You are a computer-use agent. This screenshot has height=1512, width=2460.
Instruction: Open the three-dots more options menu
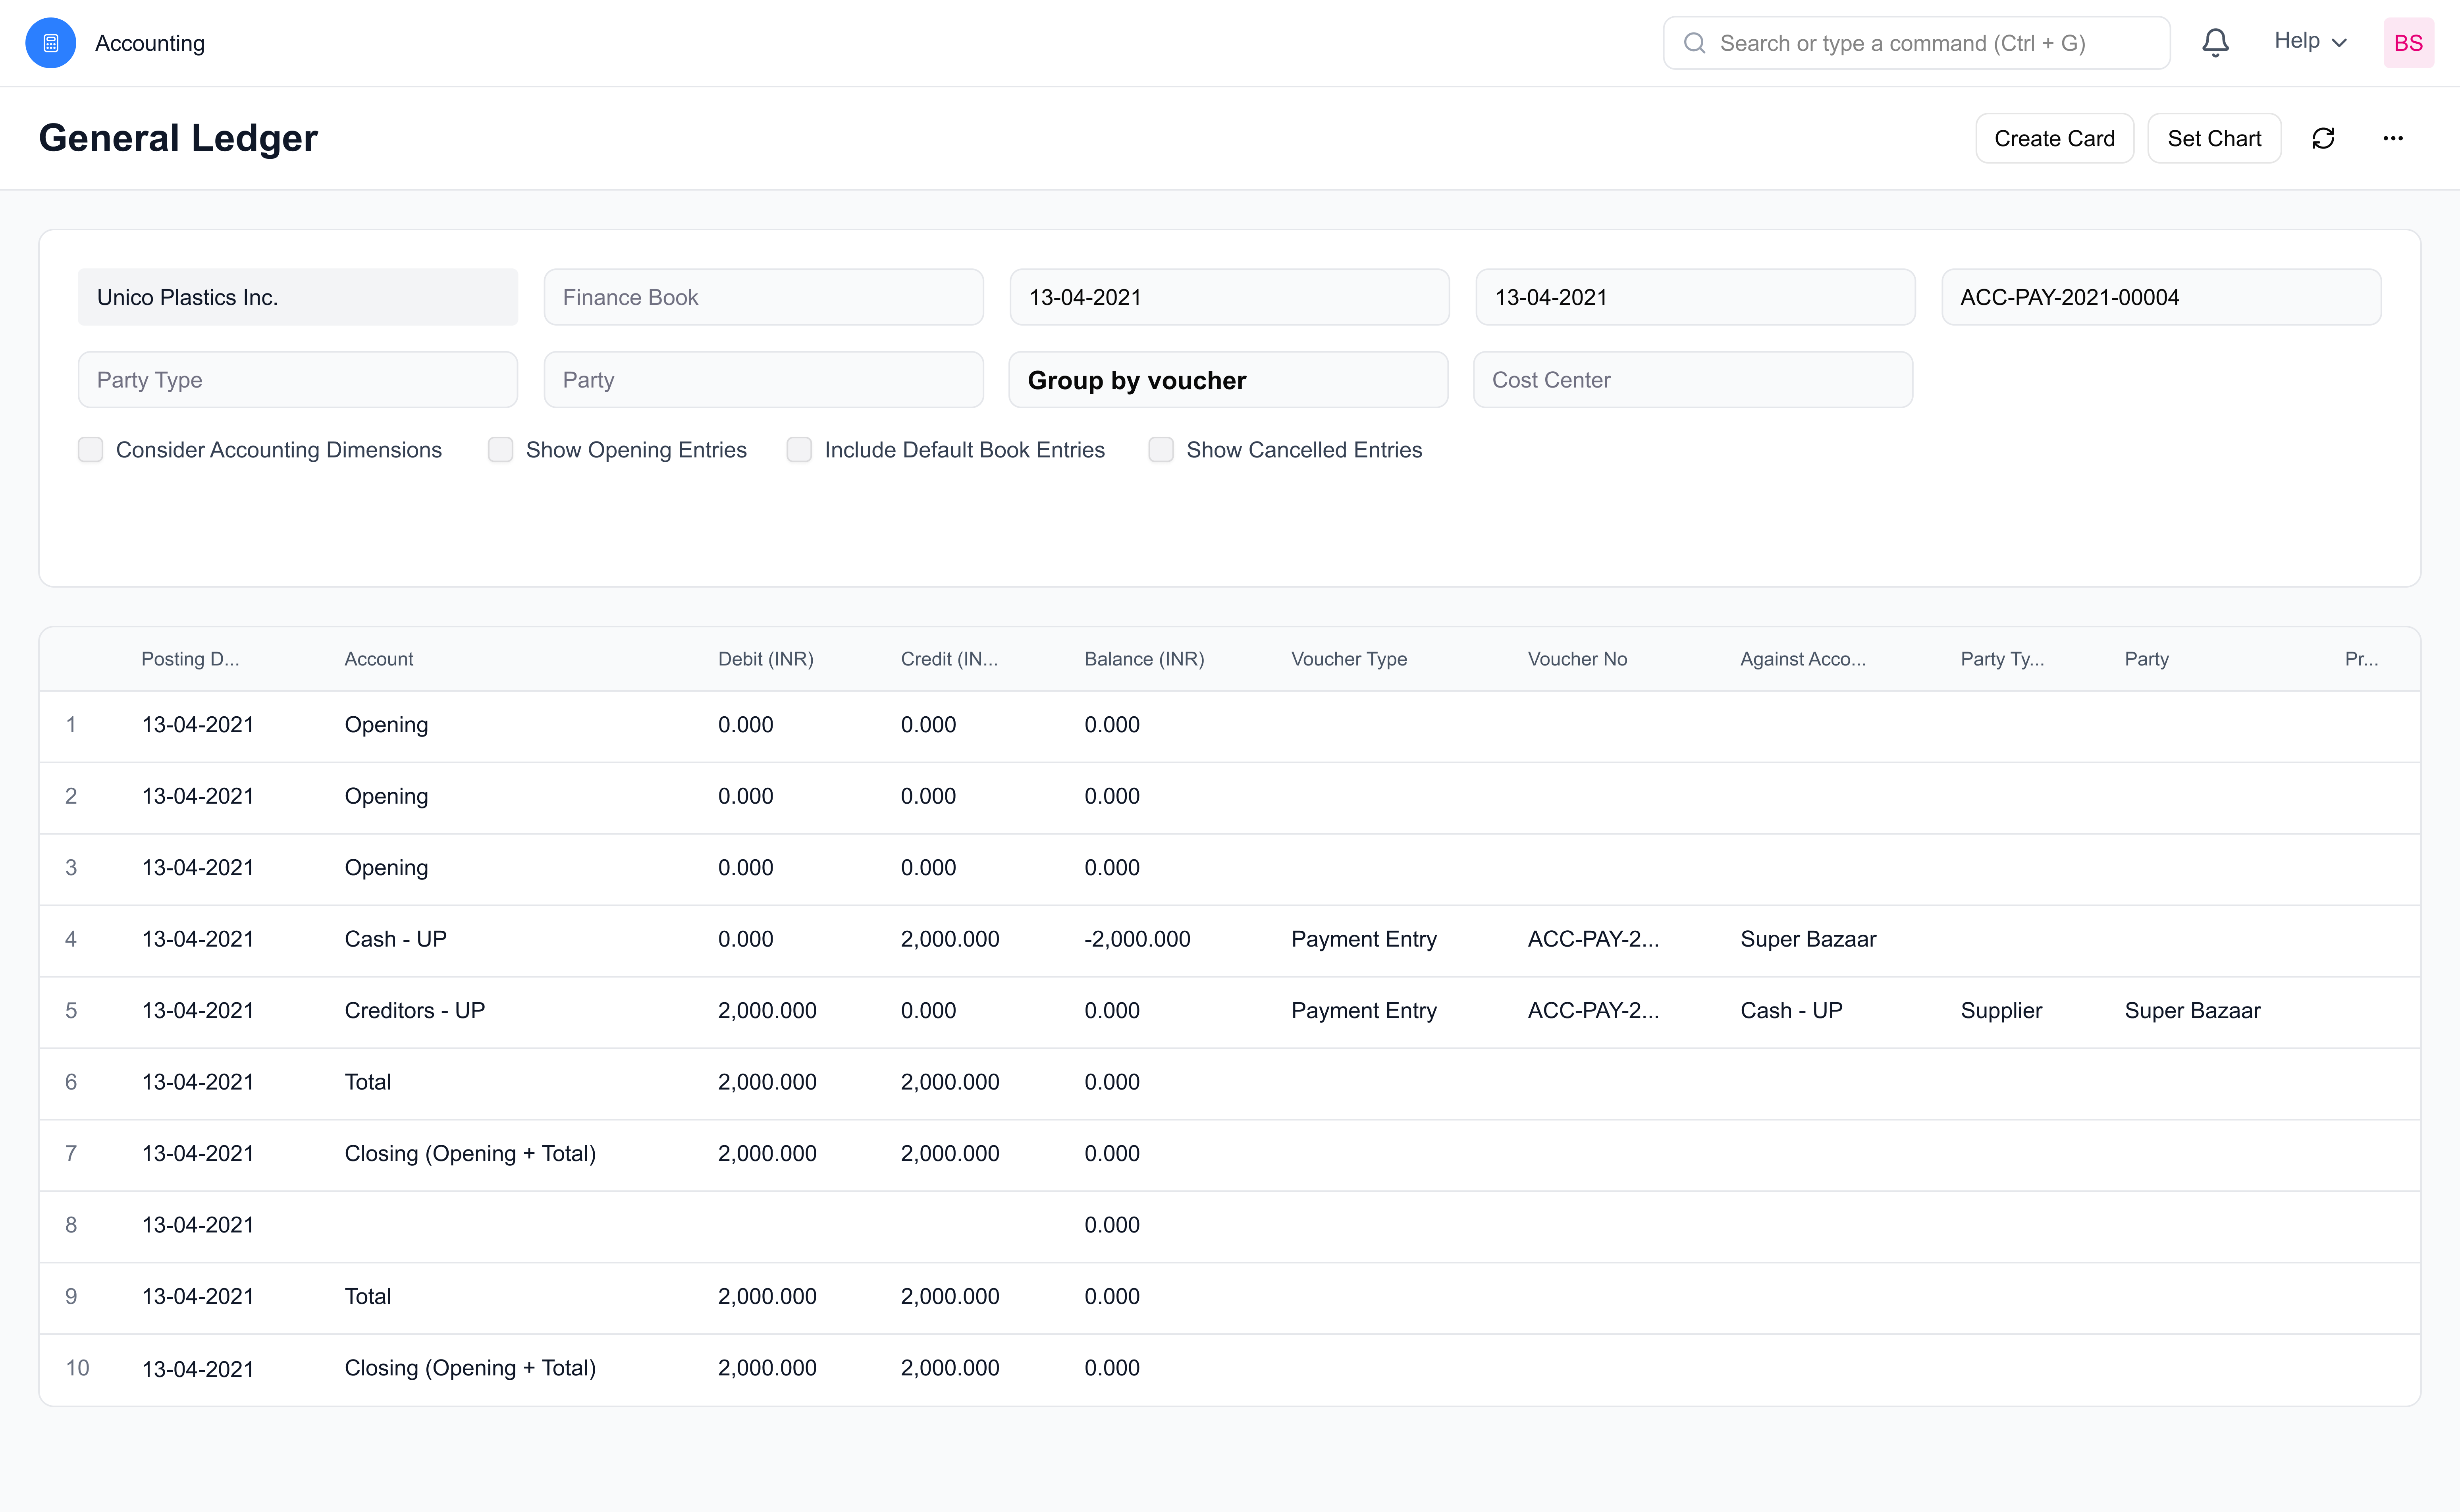click(2392, 138)
